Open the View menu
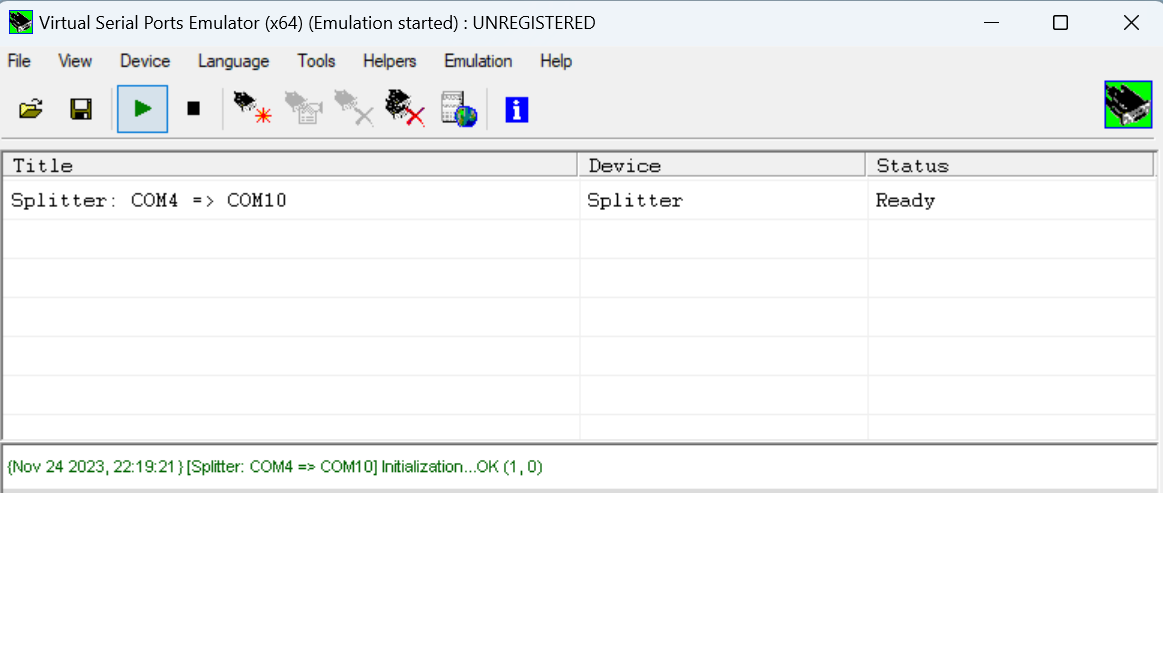 coord(75,61)
